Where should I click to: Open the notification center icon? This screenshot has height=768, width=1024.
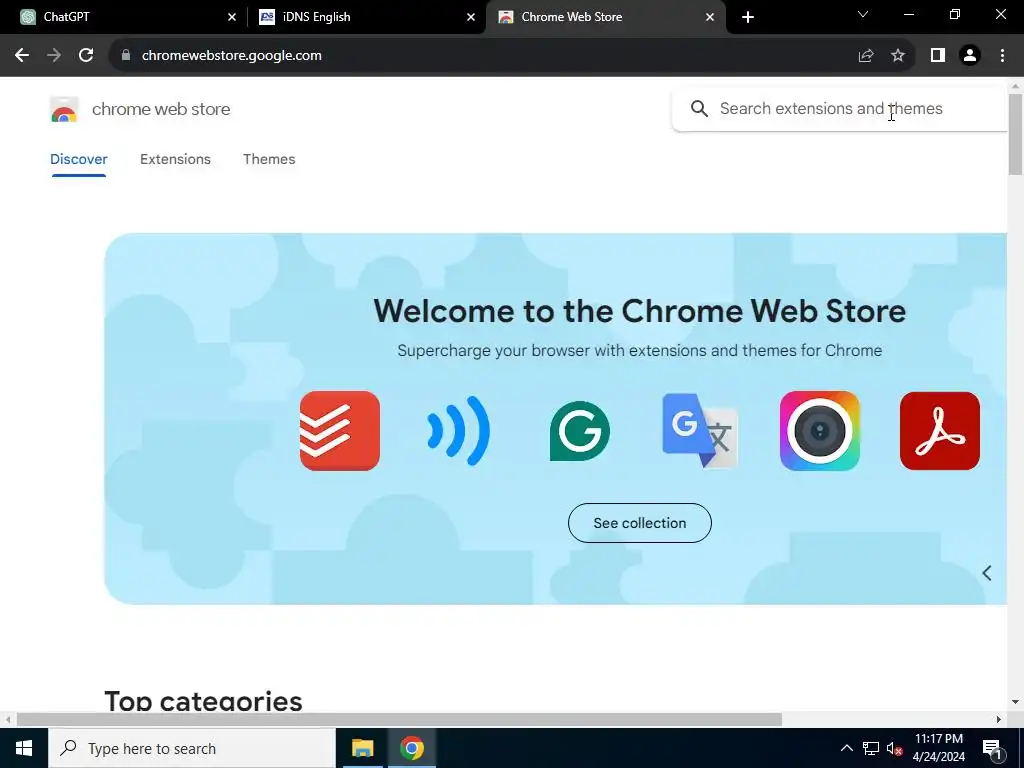[x=992, y=748]
